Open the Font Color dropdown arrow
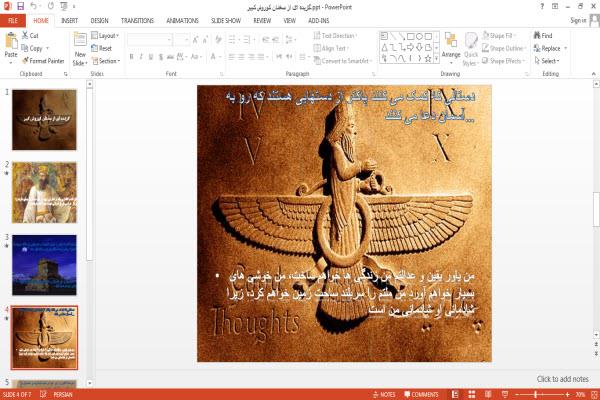The width and height of the screenshot is (600, 400). 220,57
